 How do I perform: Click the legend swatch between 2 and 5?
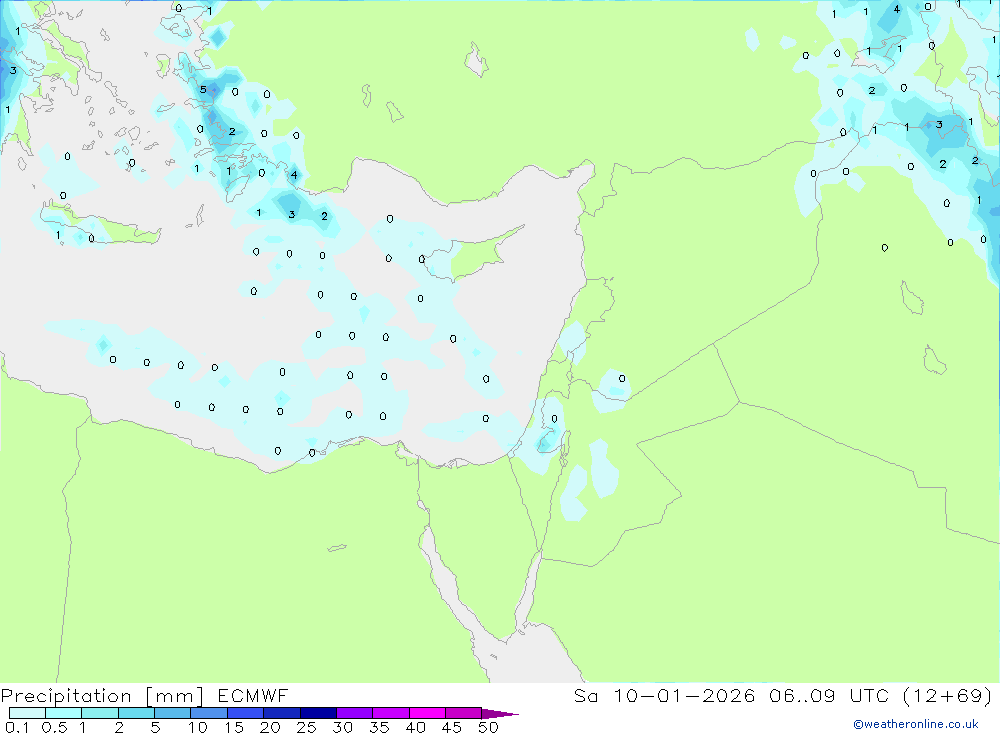[x=136, y=713]
